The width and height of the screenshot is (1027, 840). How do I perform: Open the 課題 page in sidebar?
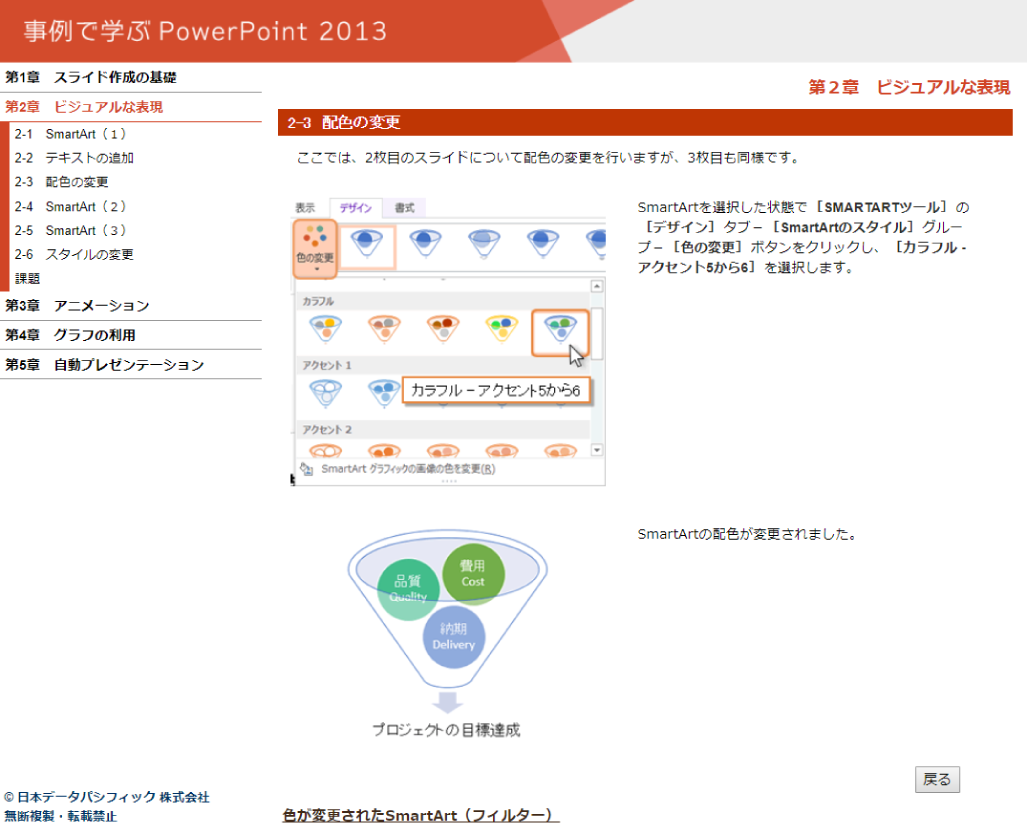click(x=28, y=278)
